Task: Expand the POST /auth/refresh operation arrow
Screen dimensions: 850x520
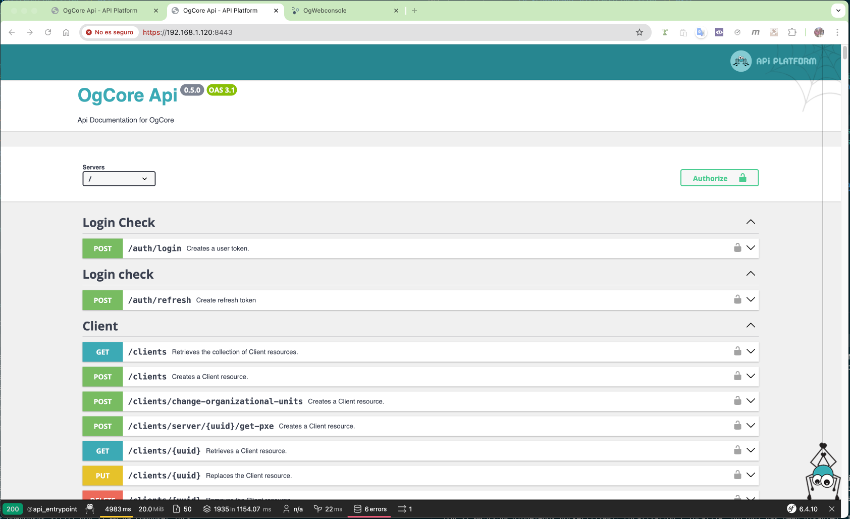Action: (751, 300)
